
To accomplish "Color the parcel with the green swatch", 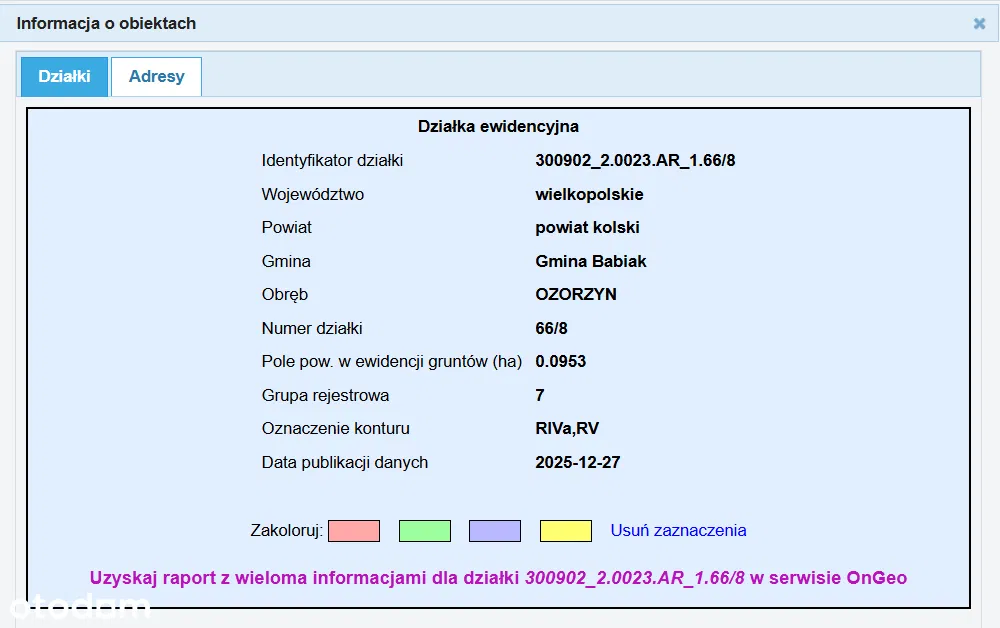I will pyautogui.click(x=424, y=531).
